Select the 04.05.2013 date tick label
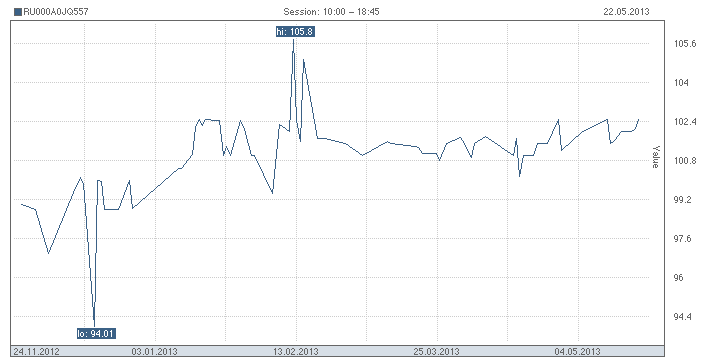 click(577, 352)
